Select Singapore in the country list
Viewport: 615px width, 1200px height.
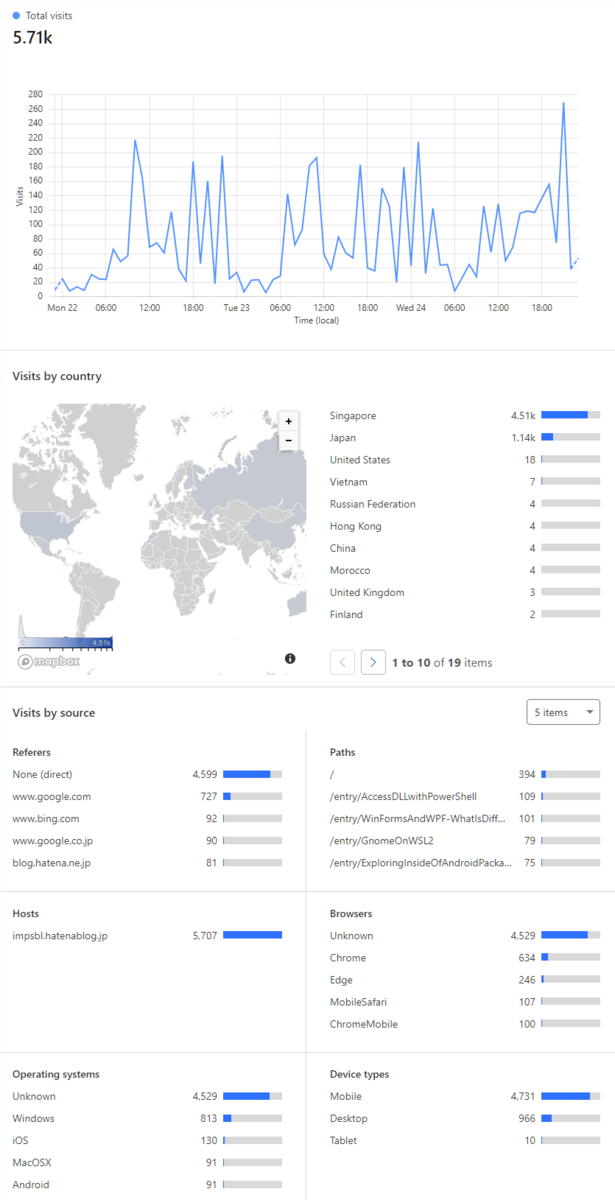pyautogui.click(x=465, y=416)
